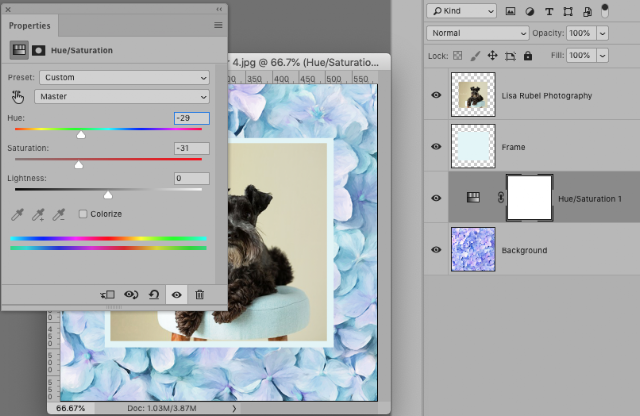Filter layers by smart objects
This screenshot has width=640, height=416.
coord(587,11)
